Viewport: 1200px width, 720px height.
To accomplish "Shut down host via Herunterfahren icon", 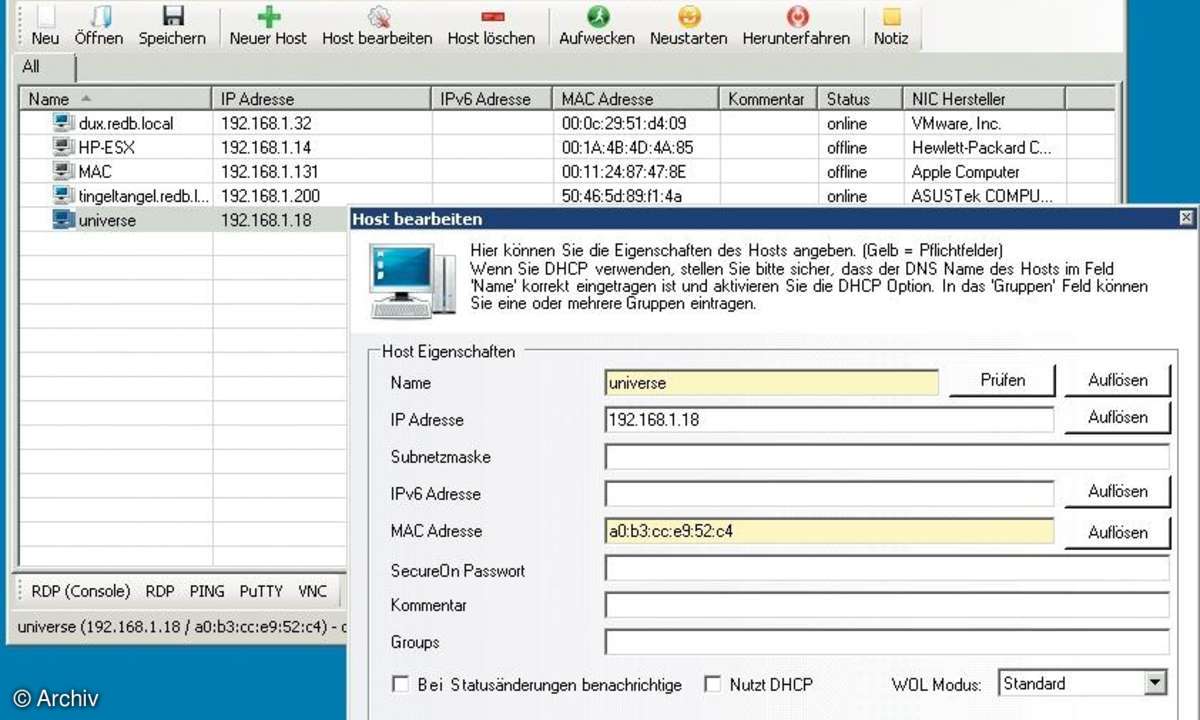I will 797,17.
